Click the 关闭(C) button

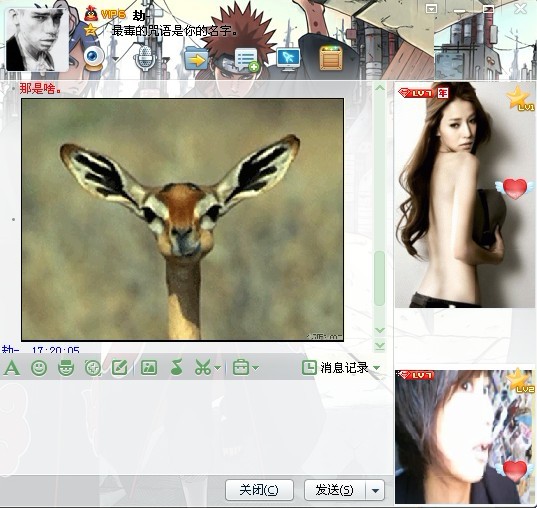[x=259, y=490]
